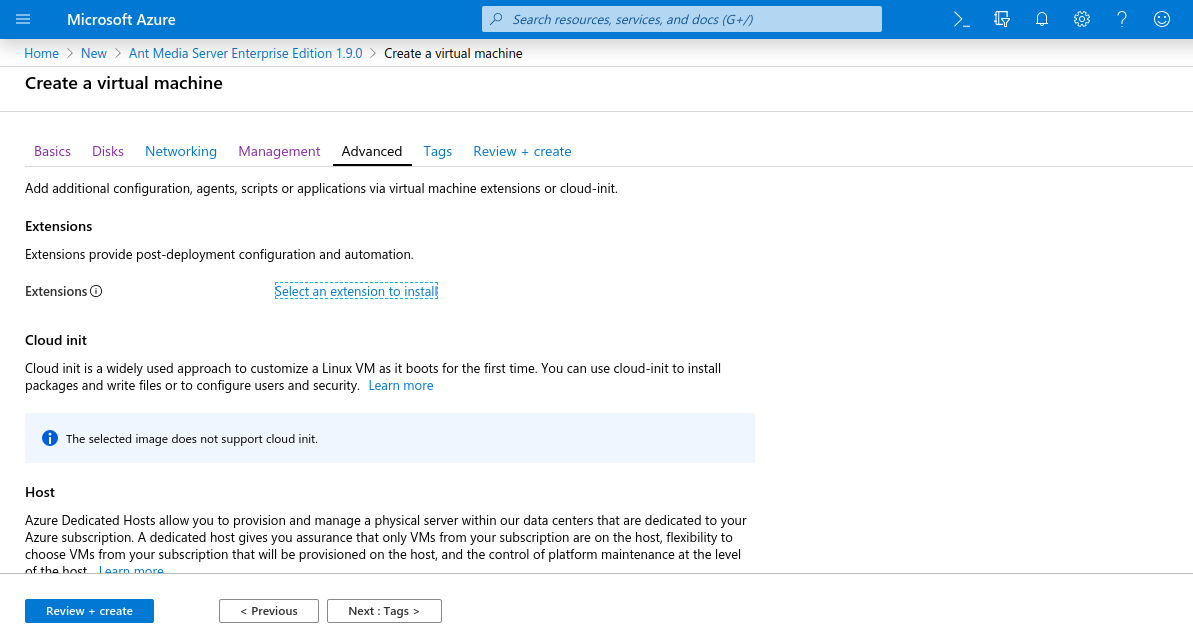1193x639 pixels.
Task: Click the blue info icon in cloud init notice
Action: pos(50,438)
